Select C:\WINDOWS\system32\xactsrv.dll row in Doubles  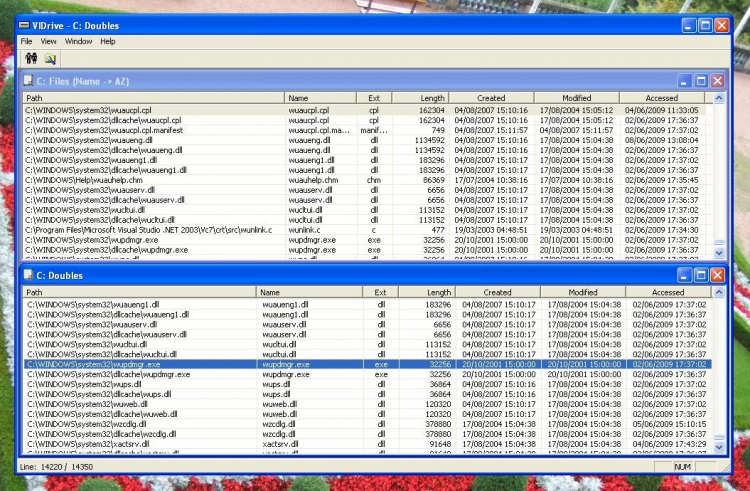[368, 444]
